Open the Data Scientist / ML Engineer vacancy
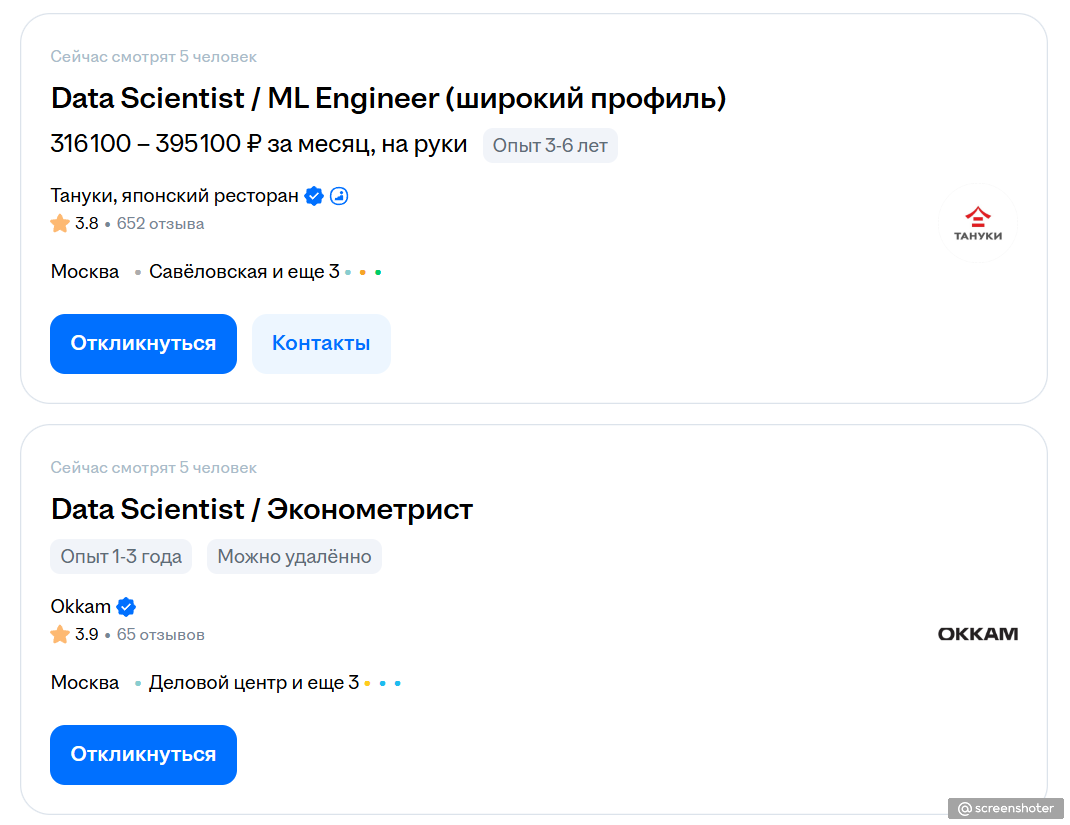This screenshot has width=1070, height=825. coord(388,99)
